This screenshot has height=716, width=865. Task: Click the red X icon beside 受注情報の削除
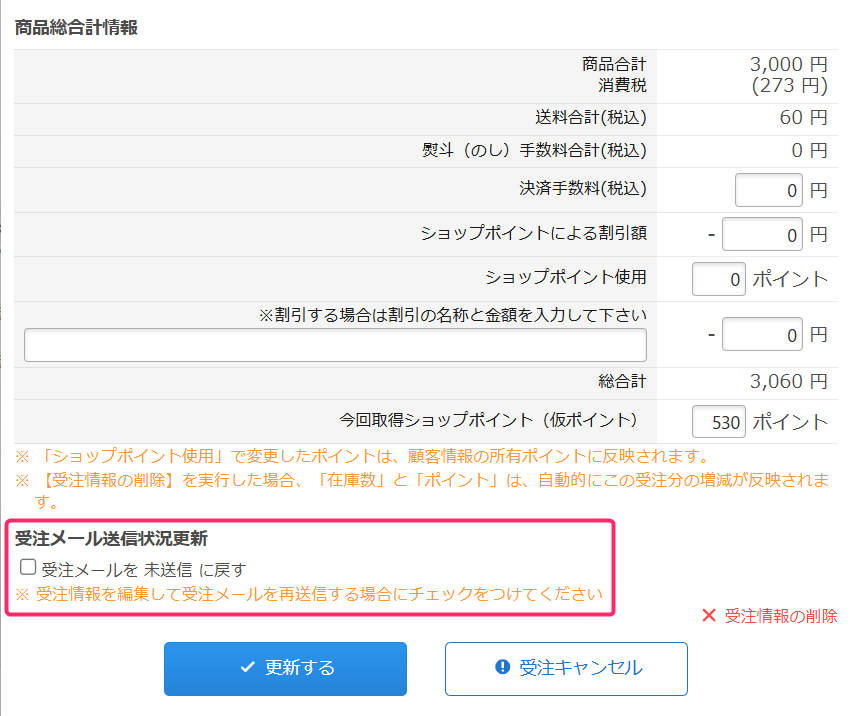pos(709,616)
